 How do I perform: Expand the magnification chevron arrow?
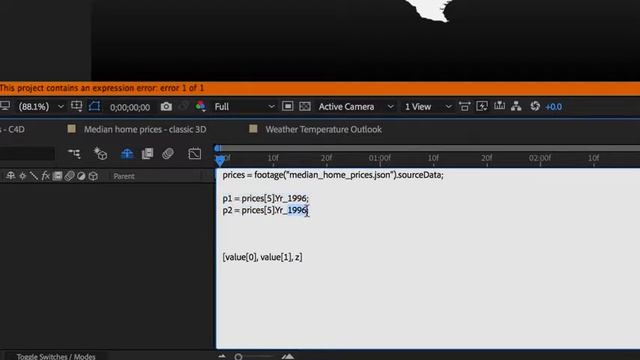point(60,107)
